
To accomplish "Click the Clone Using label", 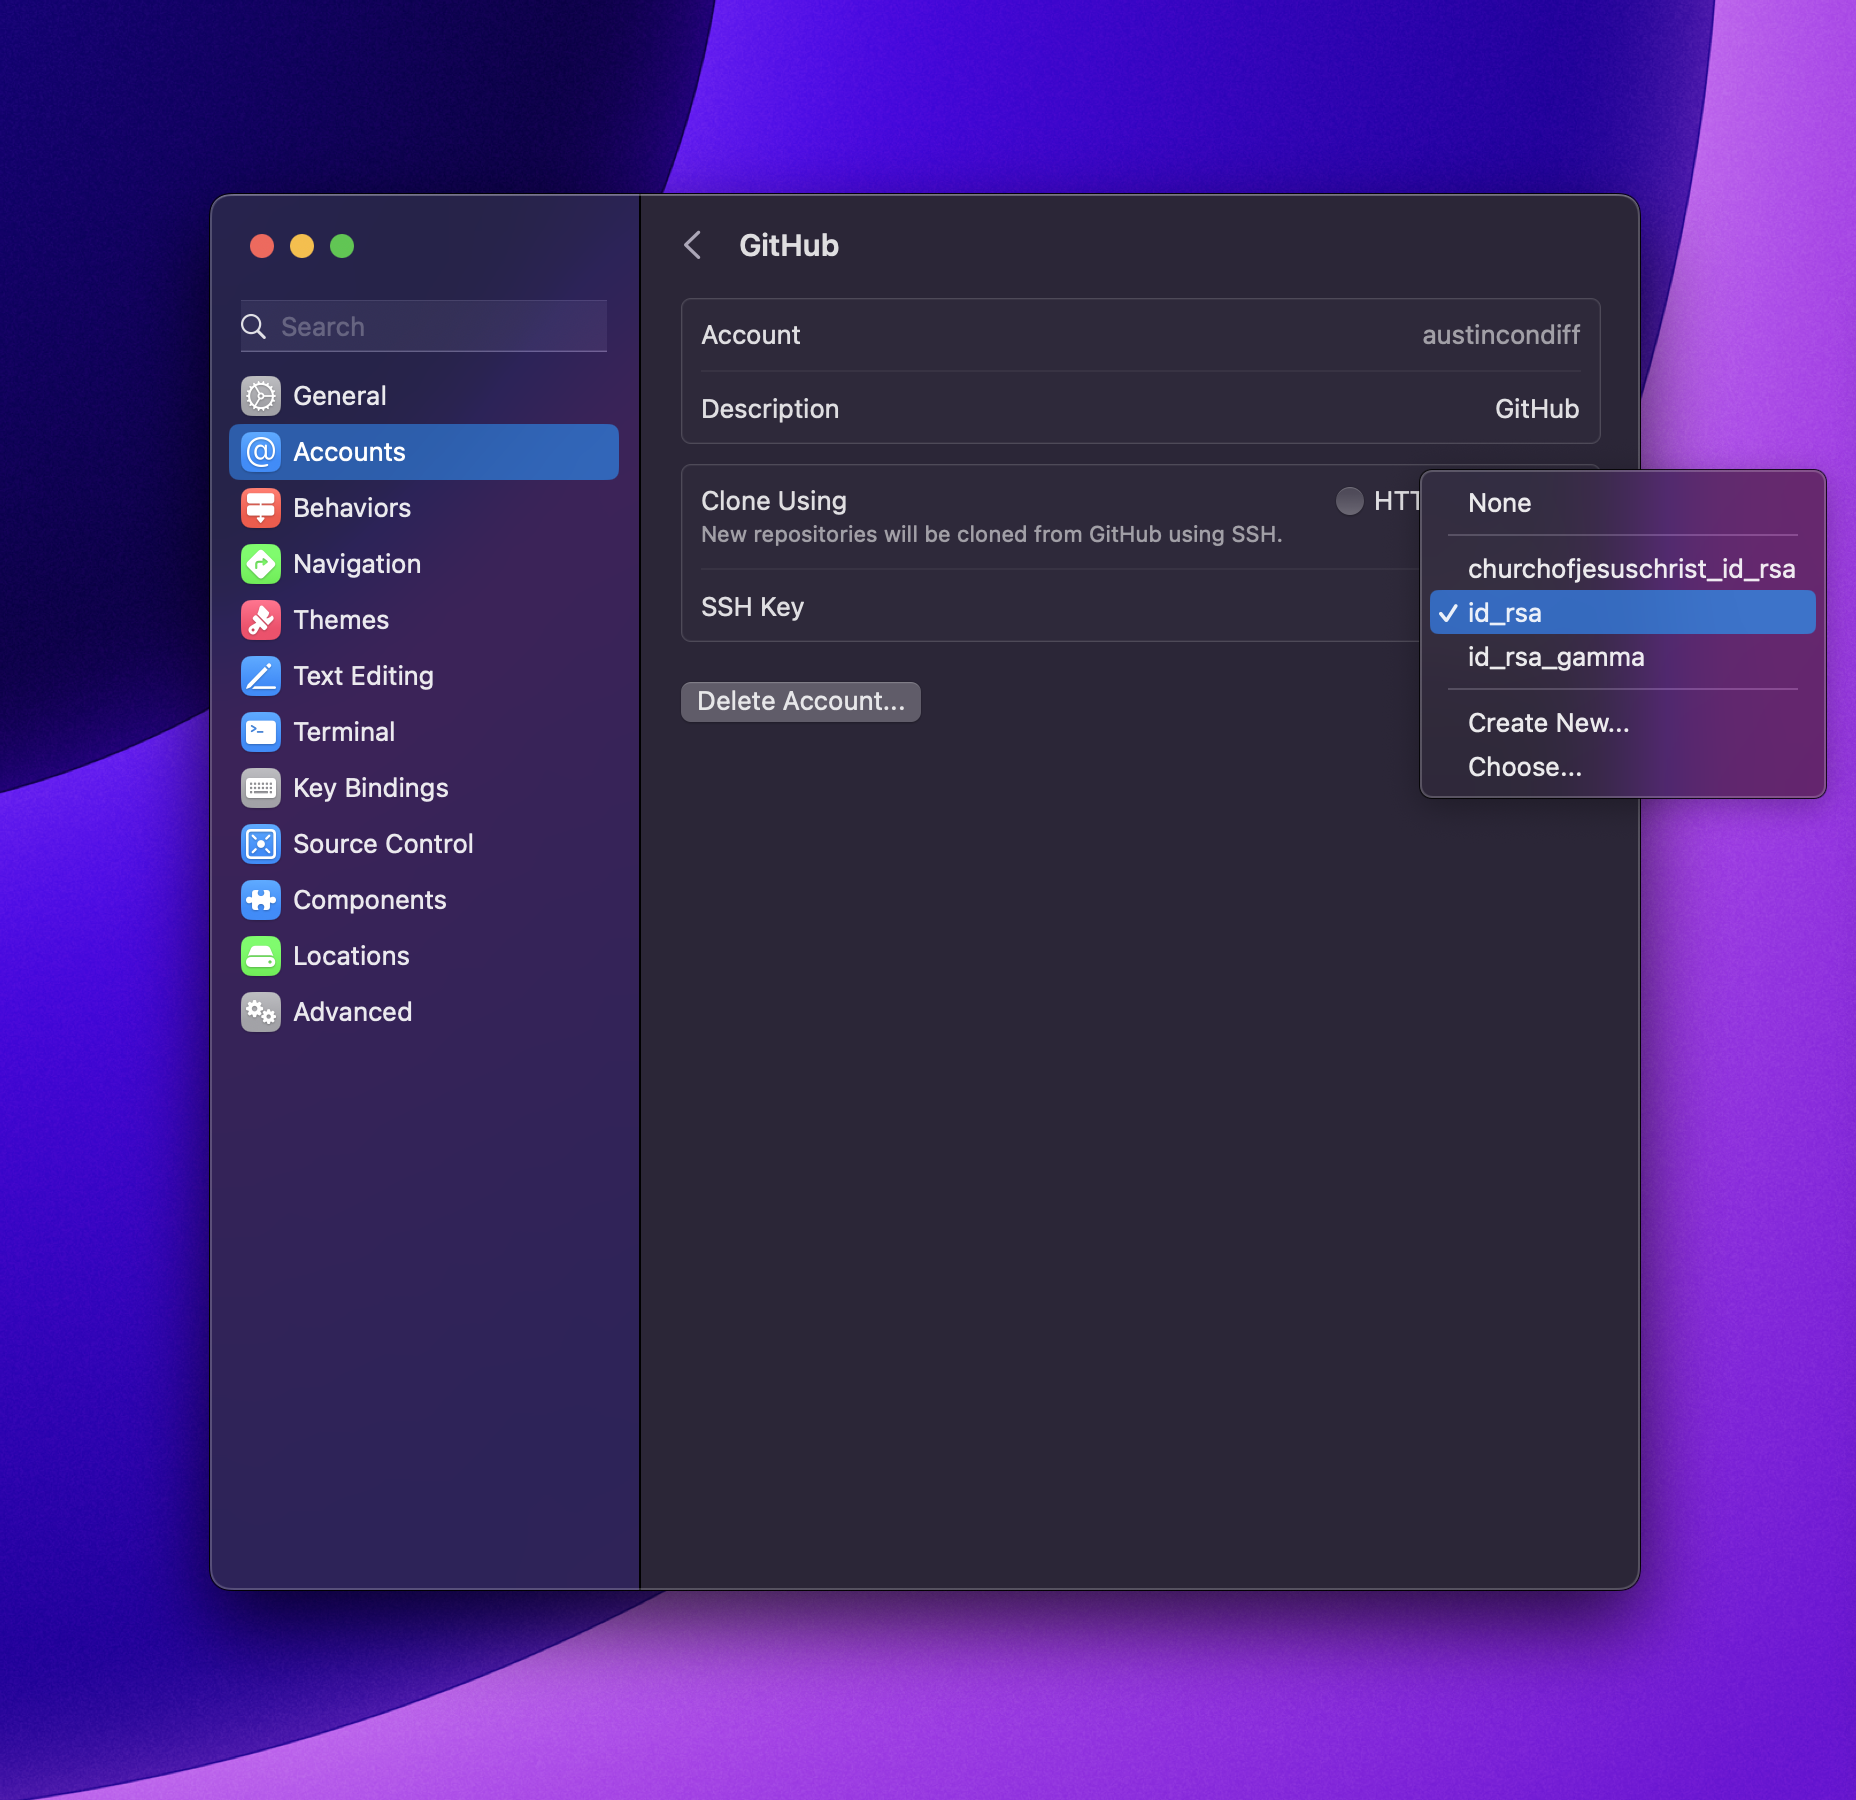I will tap(774, 501).
